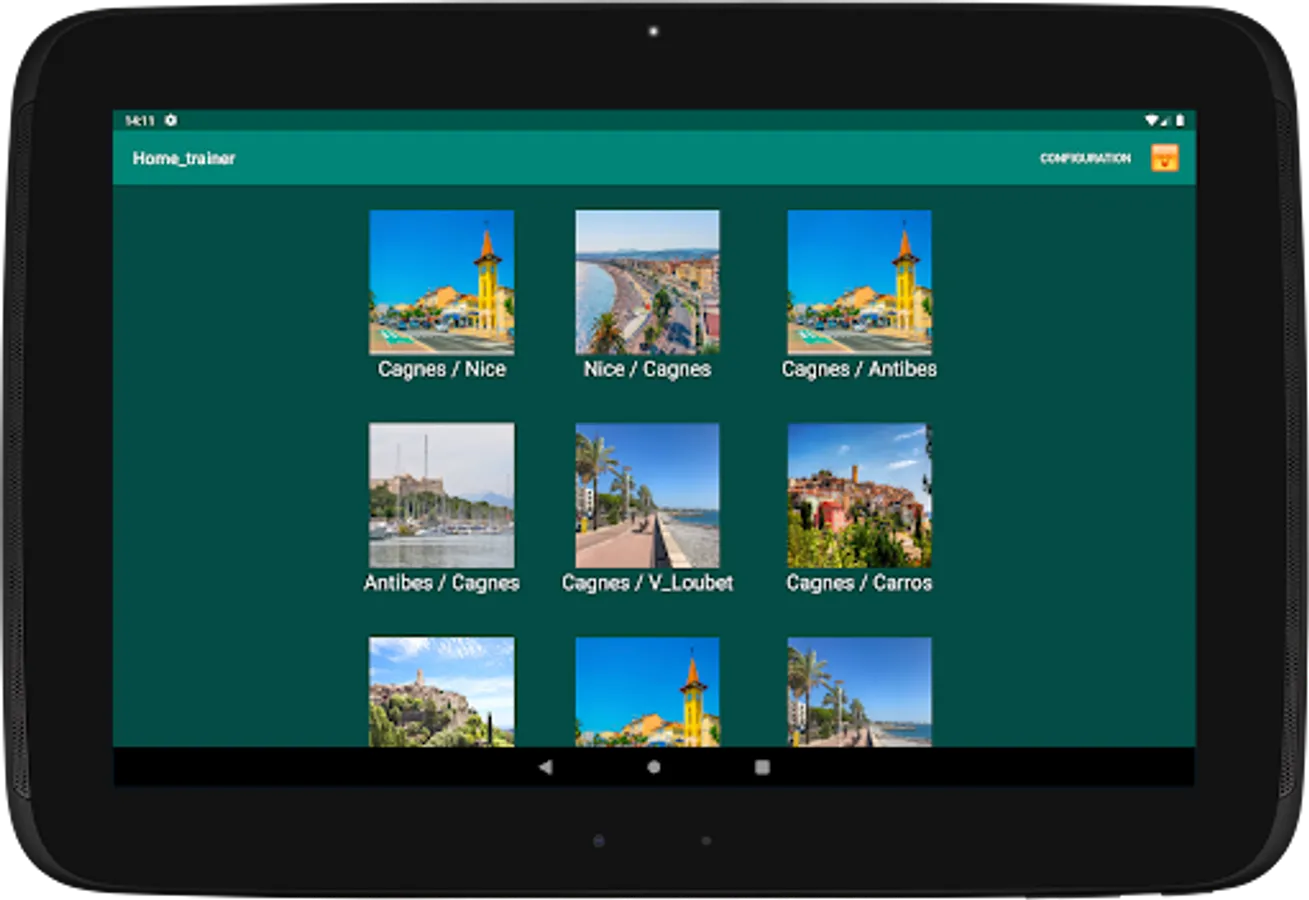This screenshot has width=1309, height=900.
Task: Click the Home_trainer app title
Action: [184, 158]
